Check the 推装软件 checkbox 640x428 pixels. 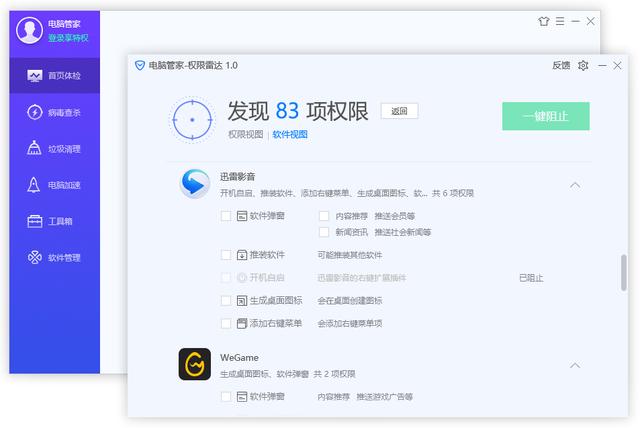coord(226,255)
